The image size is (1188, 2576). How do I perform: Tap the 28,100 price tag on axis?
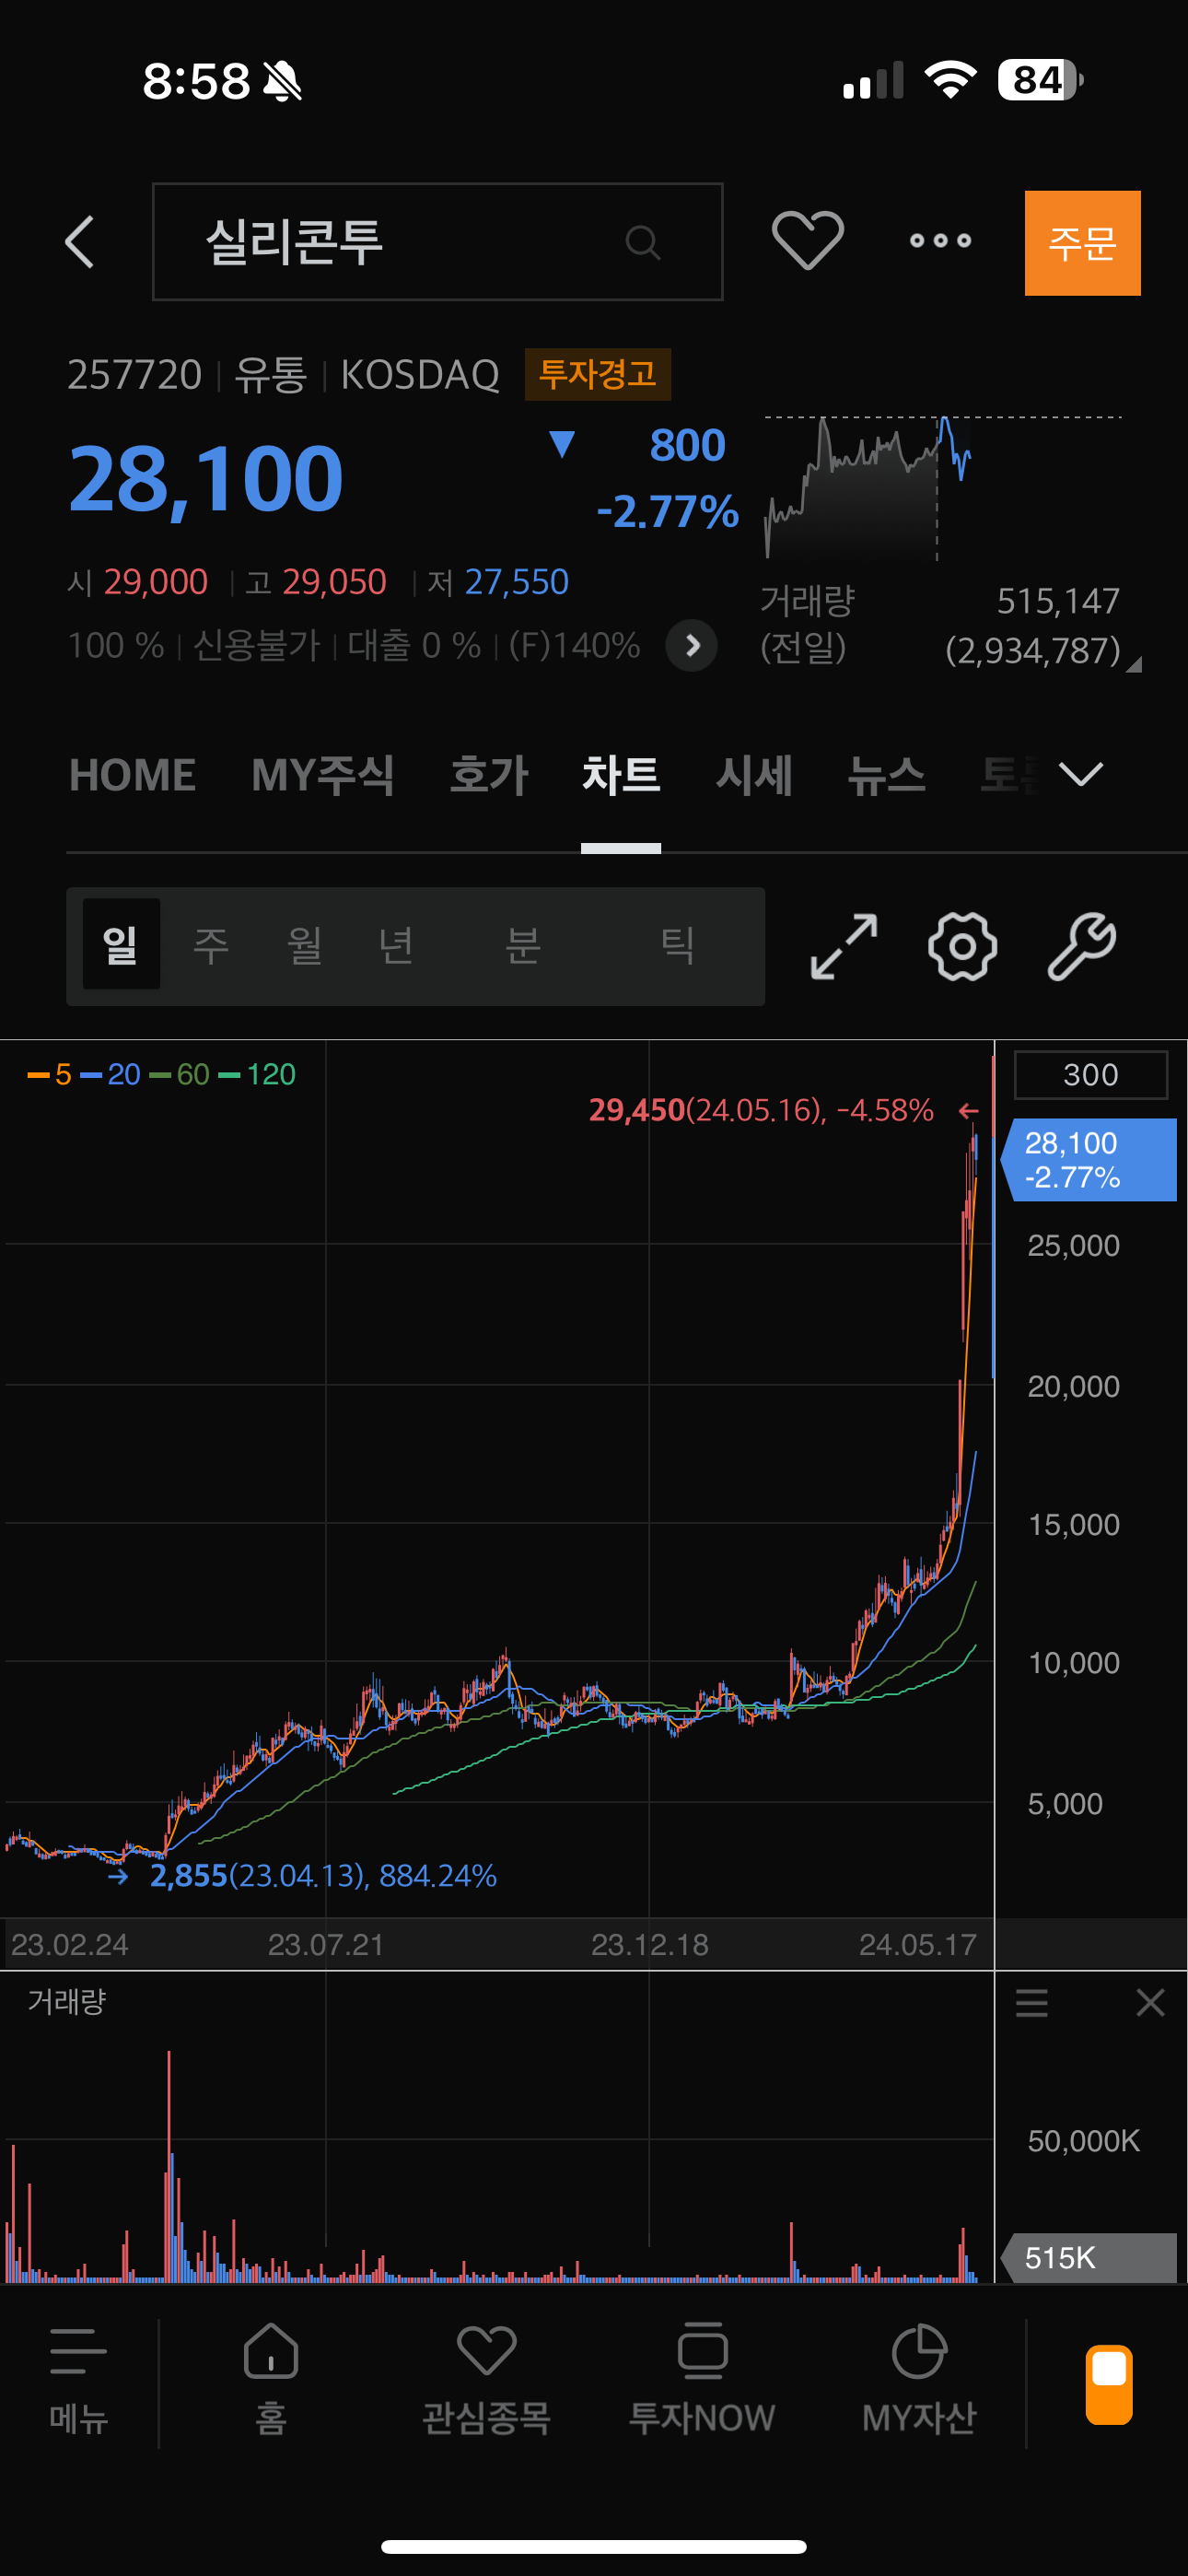pyautogui.click(x=1089, y=1160)
